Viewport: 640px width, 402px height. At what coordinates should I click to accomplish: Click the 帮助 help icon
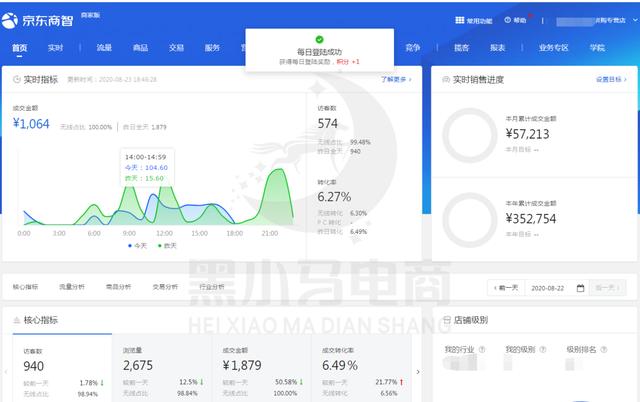(507, 20)
